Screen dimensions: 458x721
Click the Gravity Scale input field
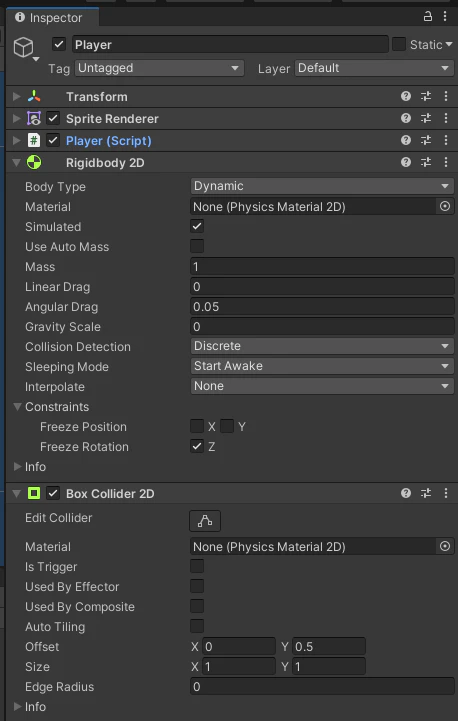tap(322, 326)
